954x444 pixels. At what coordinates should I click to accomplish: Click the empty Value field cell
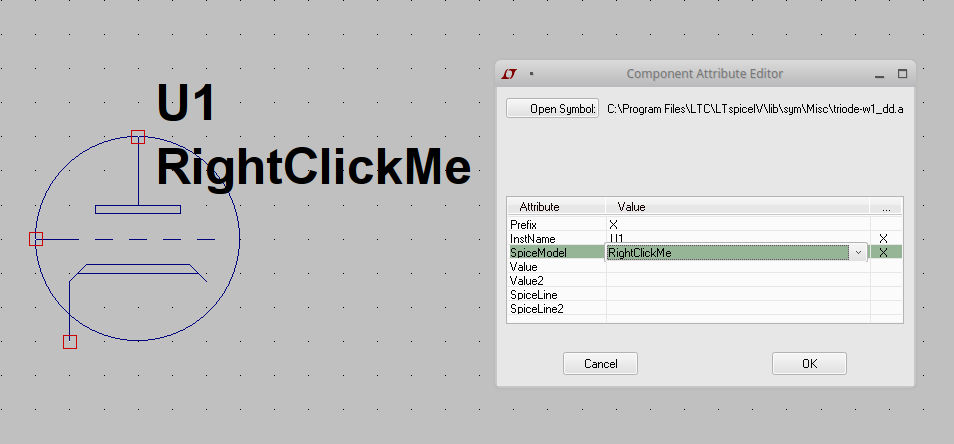pos(738,266)
